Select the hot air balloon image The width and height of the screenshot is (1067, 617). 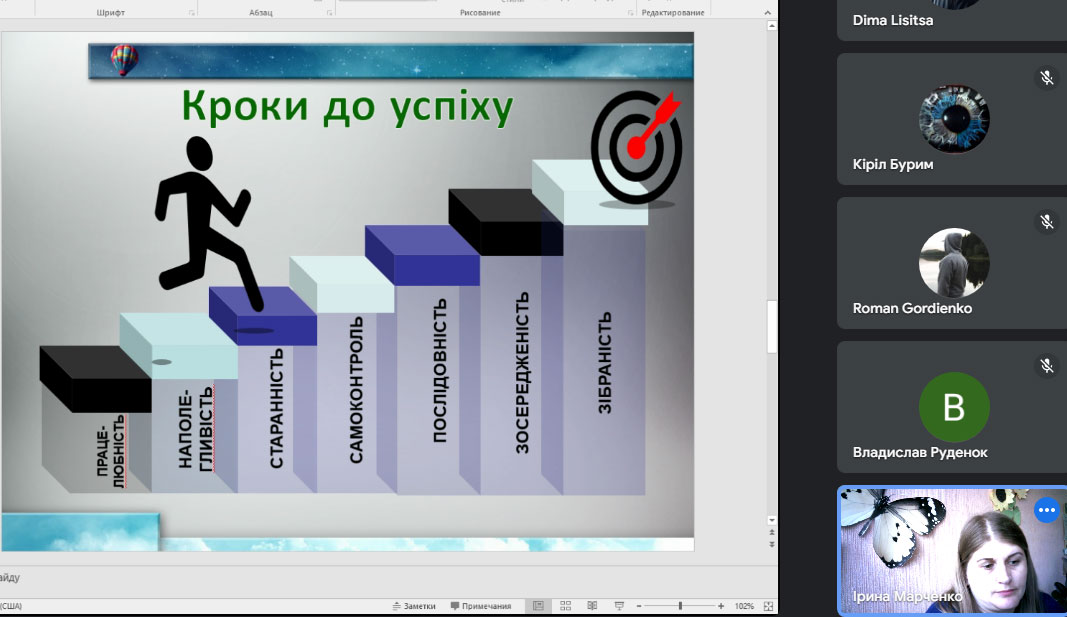tap(124, 60)
